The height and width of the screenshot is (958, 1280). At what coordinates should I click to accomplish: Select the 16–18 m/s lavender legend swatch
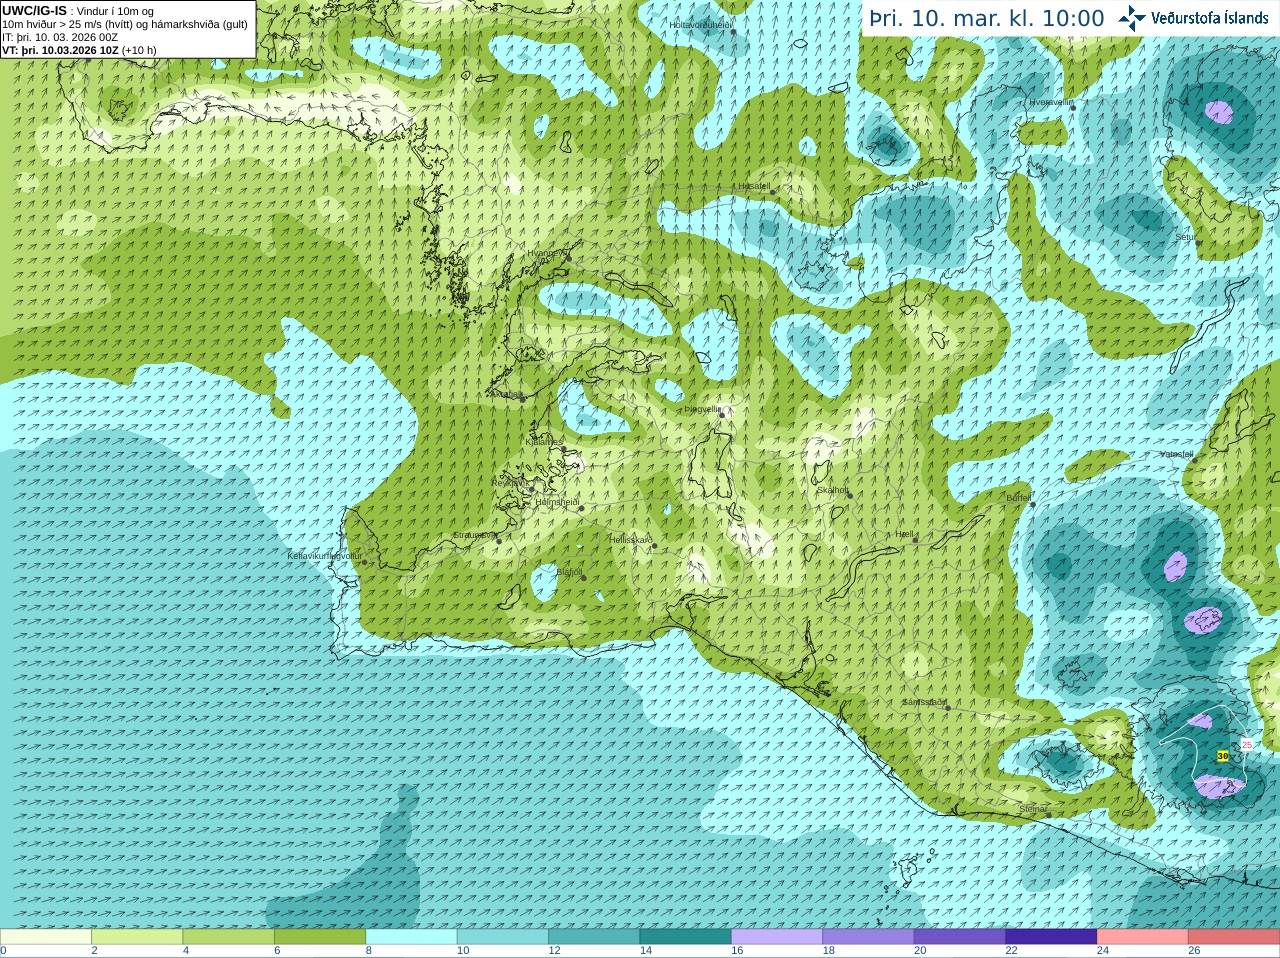click(x=777, y=937)
